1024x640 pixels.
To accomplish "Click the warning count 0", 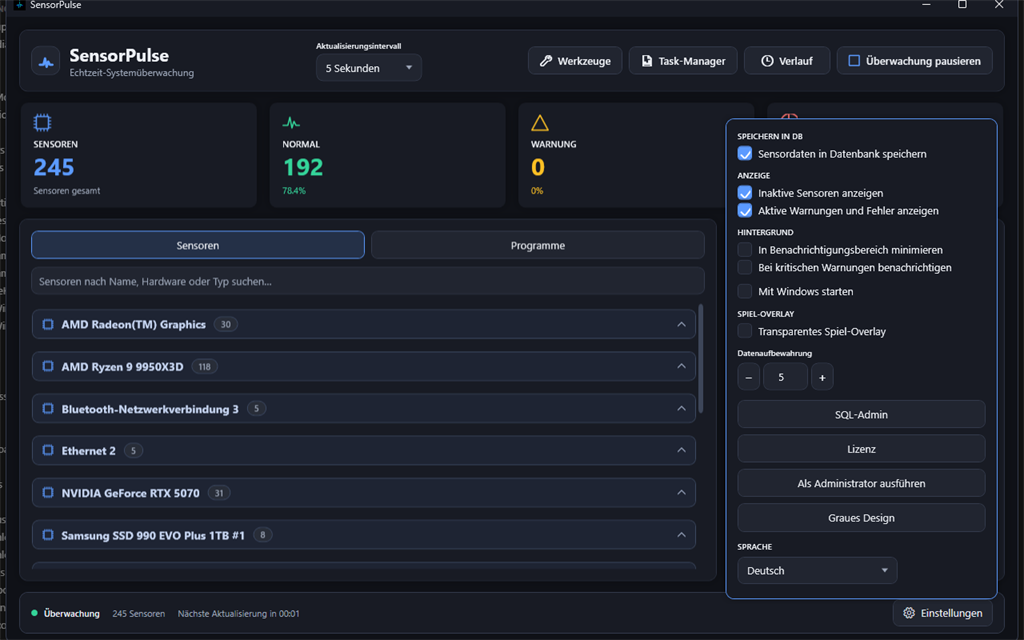I will tap(537, 167).
